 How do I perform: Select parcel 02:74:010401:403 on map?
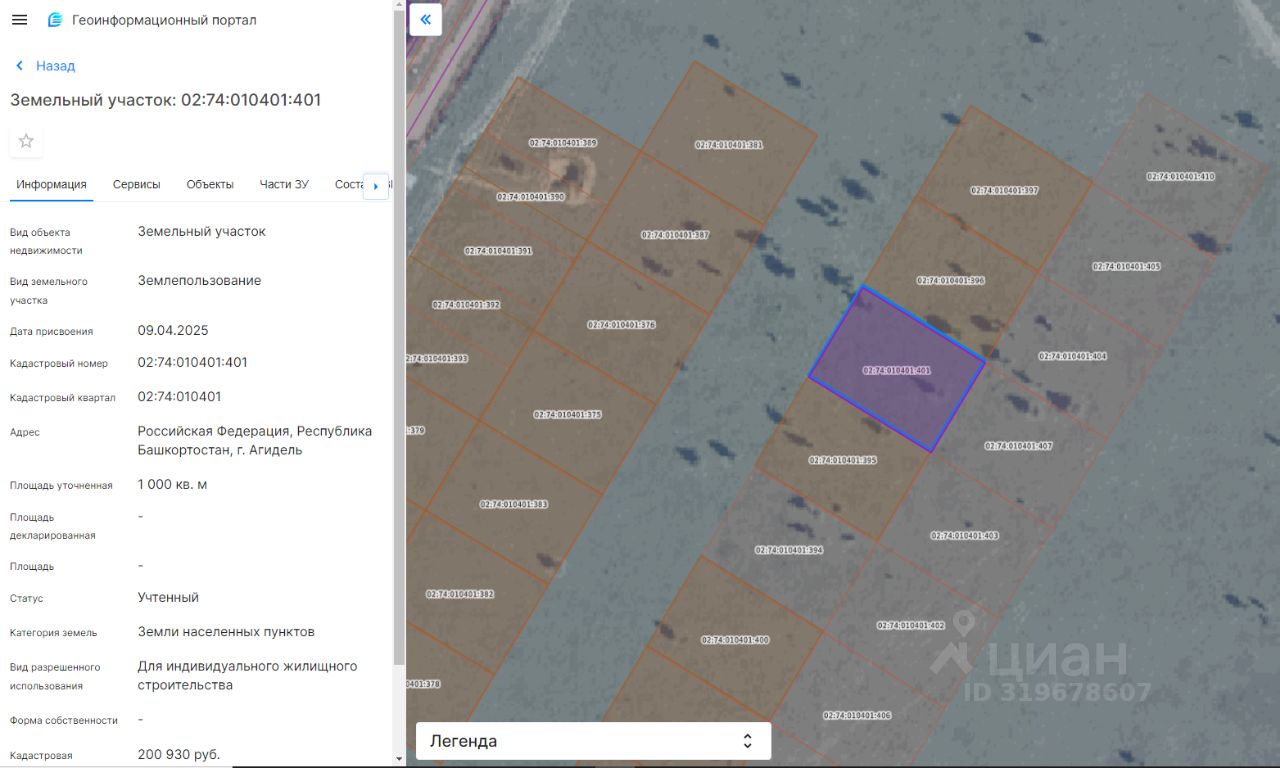[x=965, y=536]
